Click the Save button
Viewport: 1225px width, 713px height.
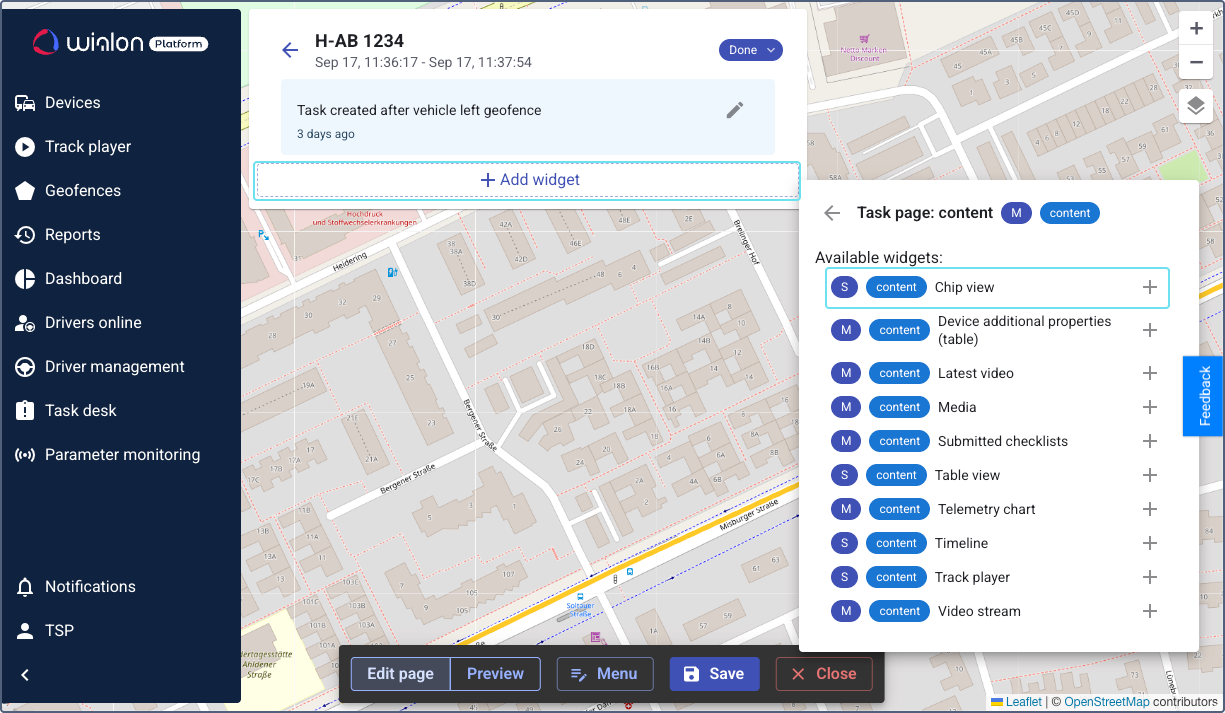(714, 674)
